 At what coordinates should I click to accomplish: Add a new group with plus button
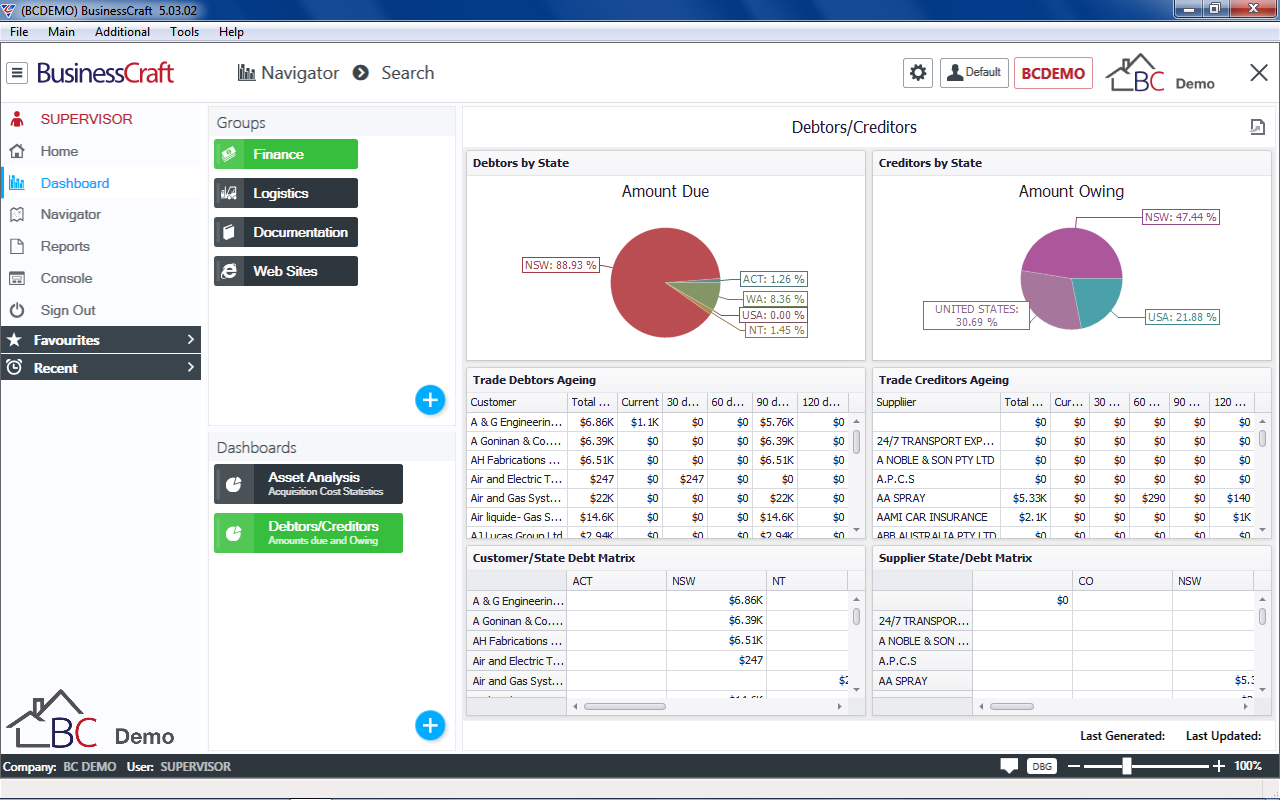tap(430, 400)
